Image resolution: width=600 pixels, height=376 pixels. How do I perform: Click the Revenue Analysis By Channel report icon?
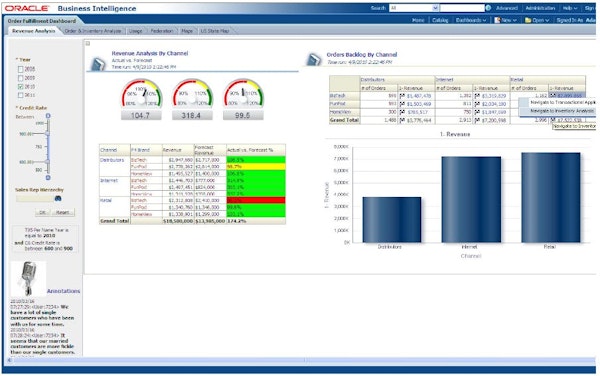(x=98, y=63)
